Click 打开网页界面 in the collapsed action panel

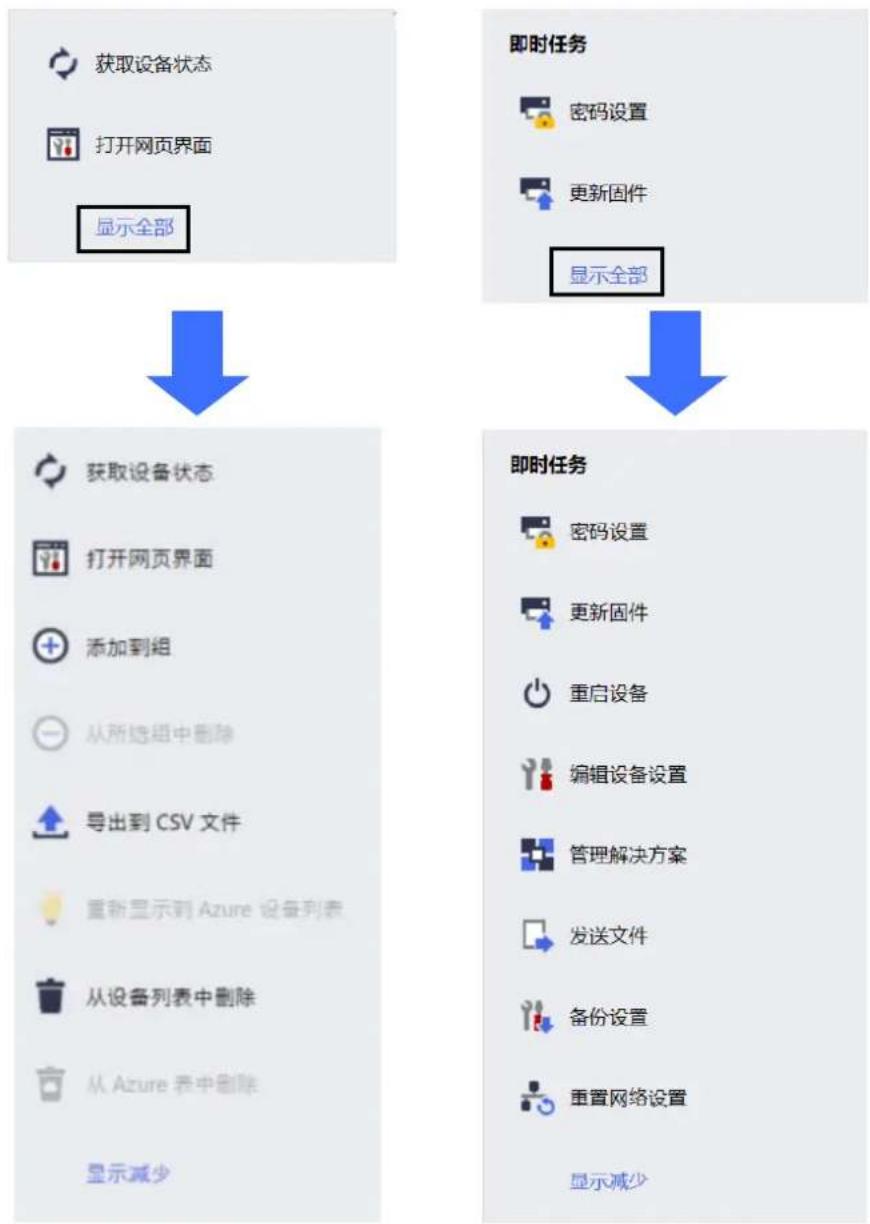coord(153,146)
